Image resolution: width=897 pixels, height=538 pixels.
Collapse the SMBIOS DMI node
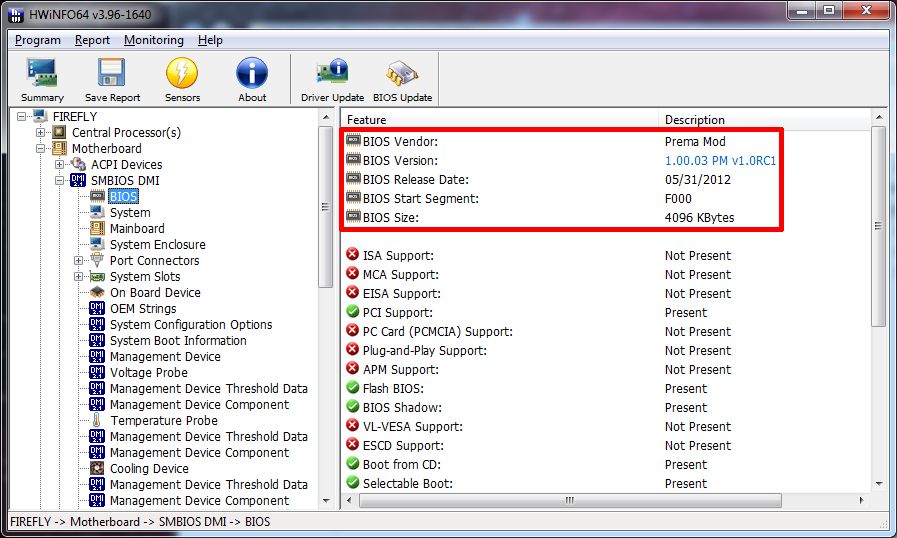pyautogui.click(x=59, y=180)
